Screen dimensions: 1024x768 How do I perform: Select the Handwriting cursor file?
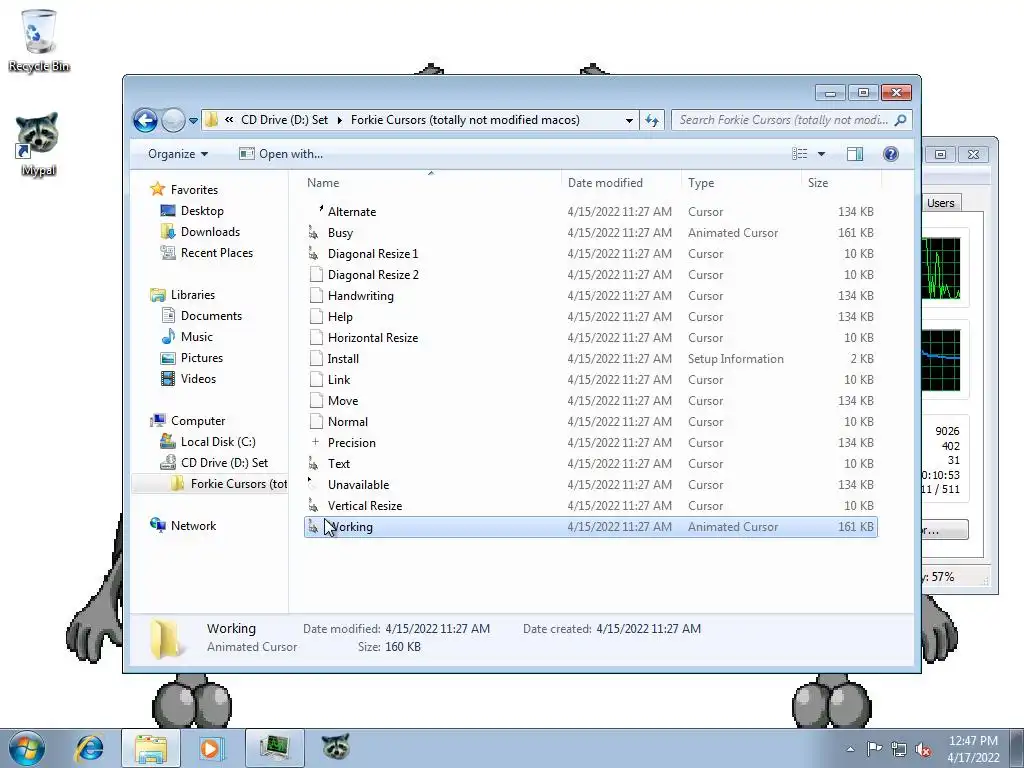coord(590,296)
